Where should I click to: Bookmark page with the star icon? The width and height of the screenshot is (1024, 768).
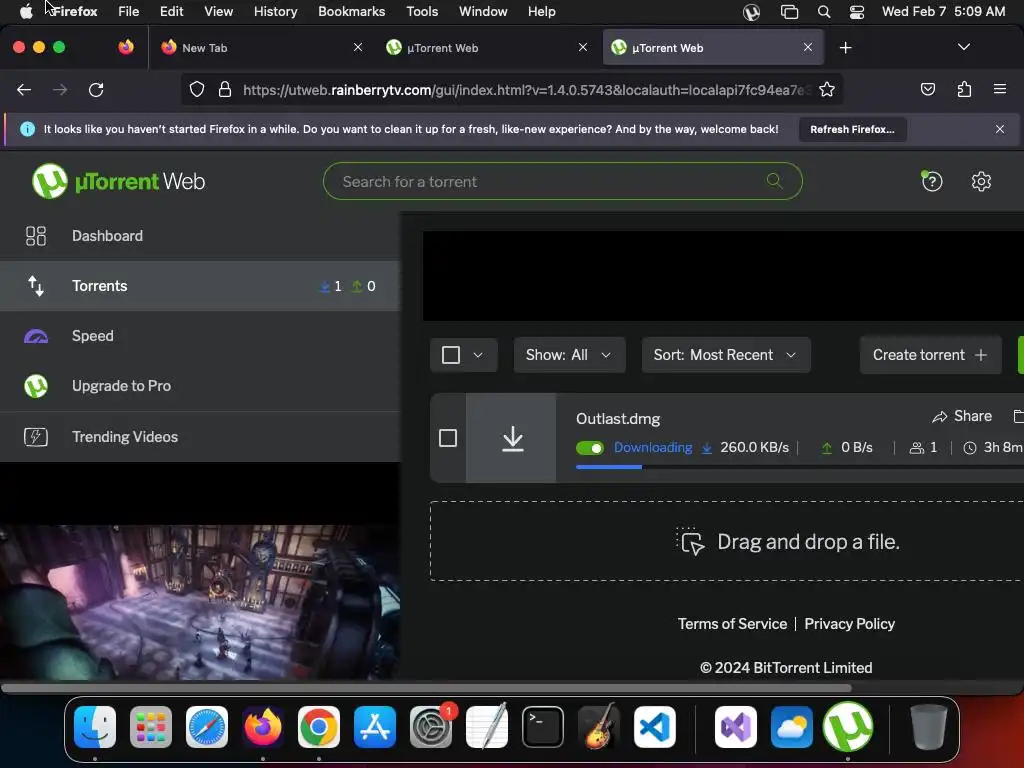click(827, 89)
